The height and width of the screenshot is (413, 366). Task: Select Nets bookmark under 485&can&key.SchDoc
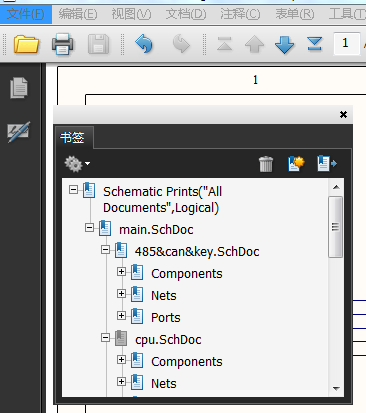click(164, 296)
